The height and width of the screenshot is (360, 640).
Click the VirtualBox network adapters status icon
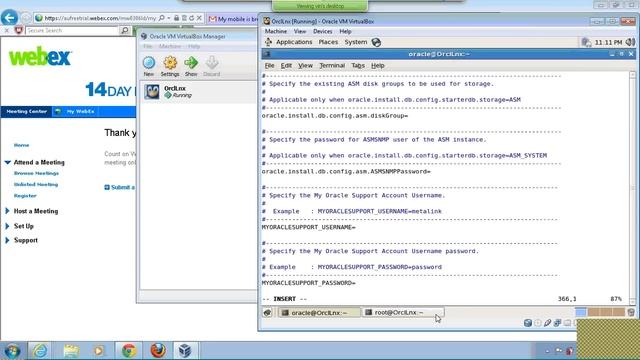558,323
